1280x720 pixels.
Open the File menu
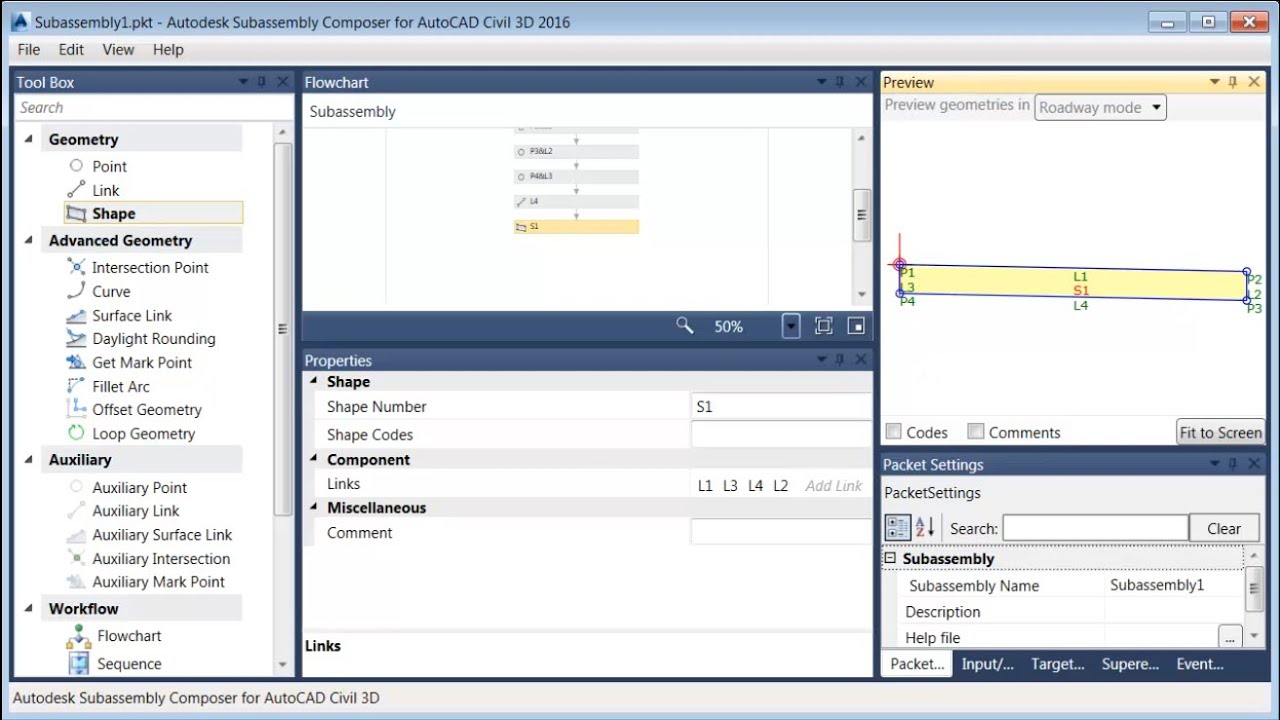point(29,49)
